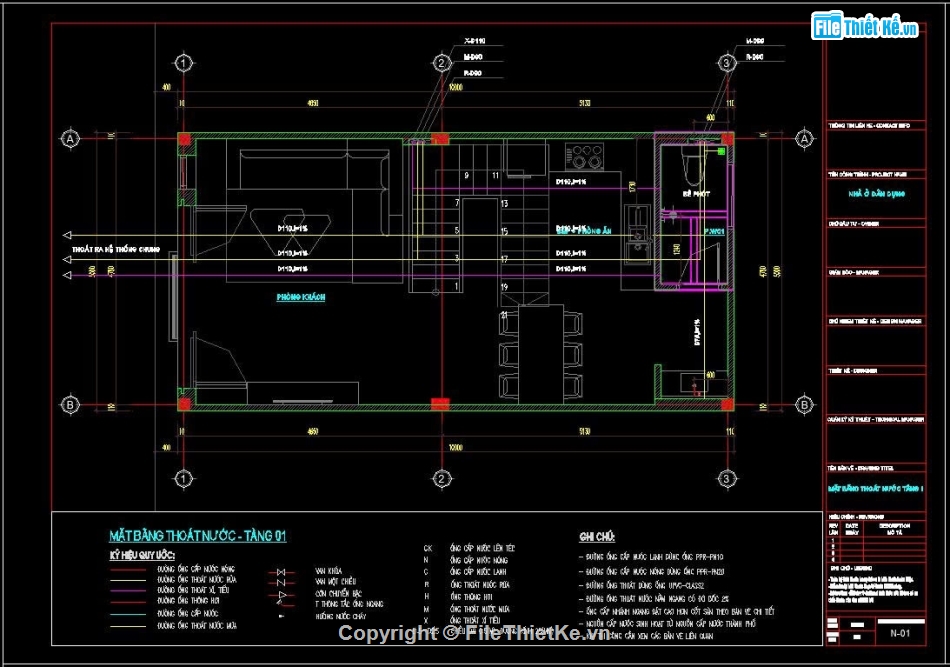
Task: Select the stove symbol in the kitchen area
Action: (x=584, y=155)
